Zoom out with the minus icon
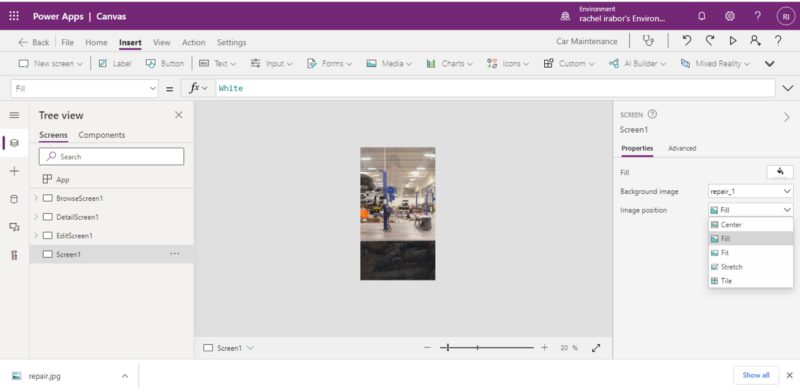The image size is (800, 392). [428, 348]
